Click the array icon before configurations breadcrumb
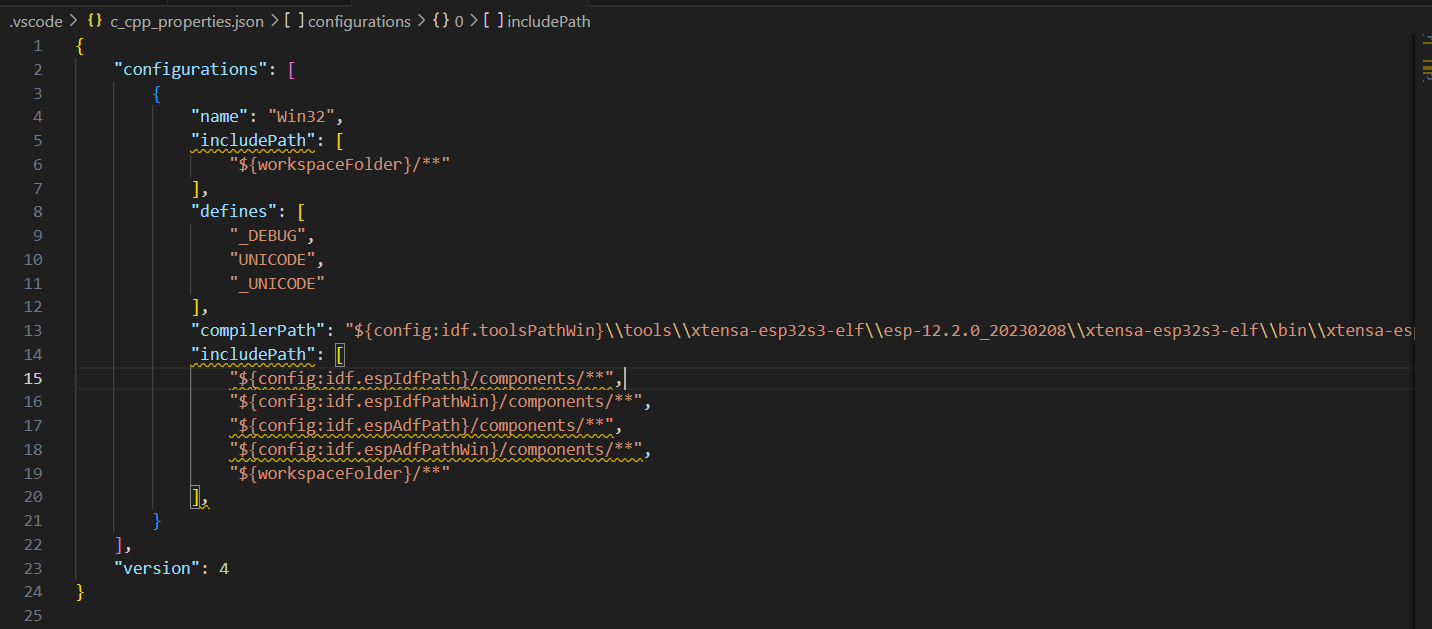The width and height of the screenshot is (1432, 629). coord(294,21)
